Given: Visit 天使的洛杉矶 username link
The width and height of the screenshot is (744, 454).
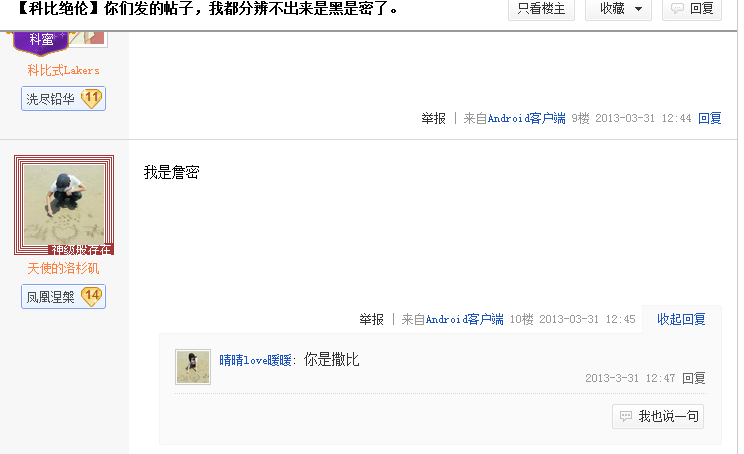Looking at the screenshot, I should [63, 269].
